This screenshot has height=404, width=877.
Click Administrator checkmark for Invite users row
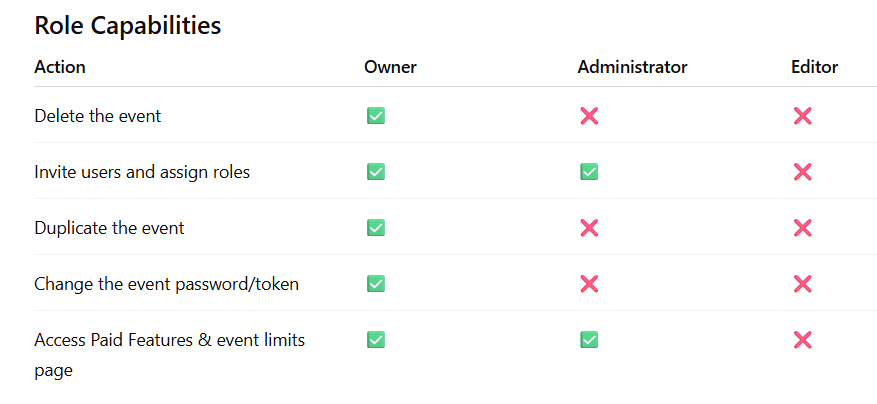tap(589, 172)
